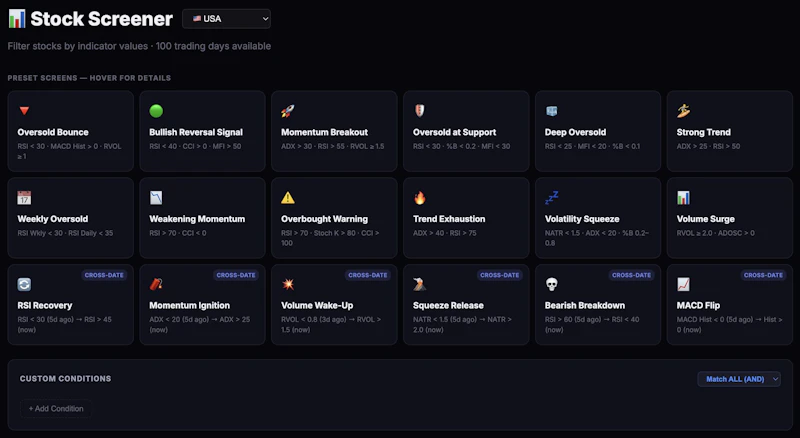Choose the Trend Exhaustion preset

pyautogui.click(x=466, y=218)
